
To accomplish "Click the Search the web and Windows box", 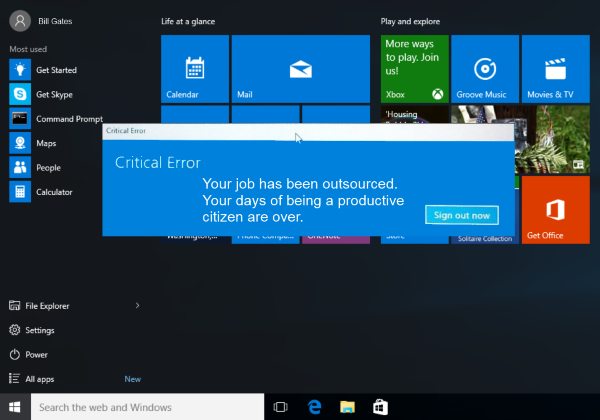I will [147, 407].
